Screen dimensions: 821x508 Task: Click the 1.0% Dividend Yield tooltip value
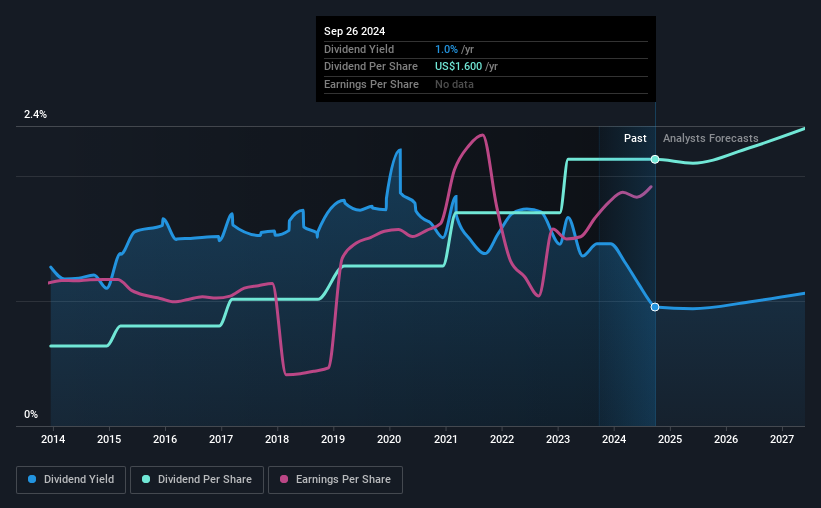pyautogui.click(x=446, y=49)
